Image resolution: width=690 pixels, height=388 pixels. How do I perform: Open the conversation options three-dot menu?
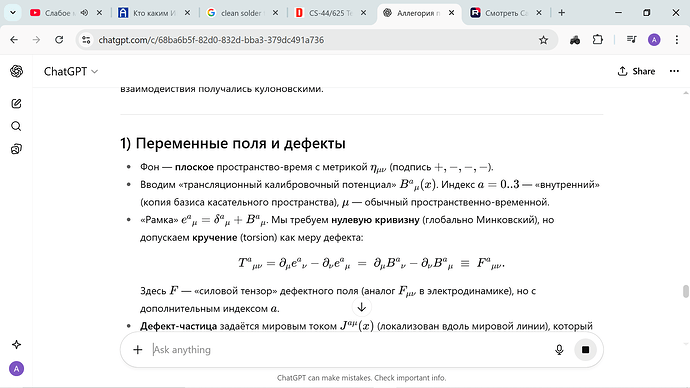pyautogui.click(x=674, y=71)
